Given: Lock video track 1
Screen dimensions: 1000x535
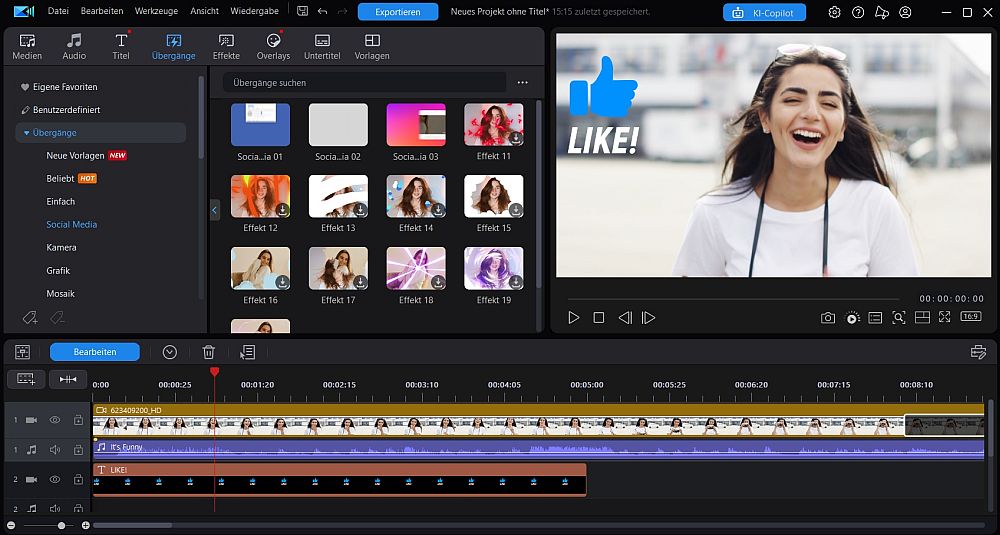Looking at the screenshot, I should click(x=78, y=420).
